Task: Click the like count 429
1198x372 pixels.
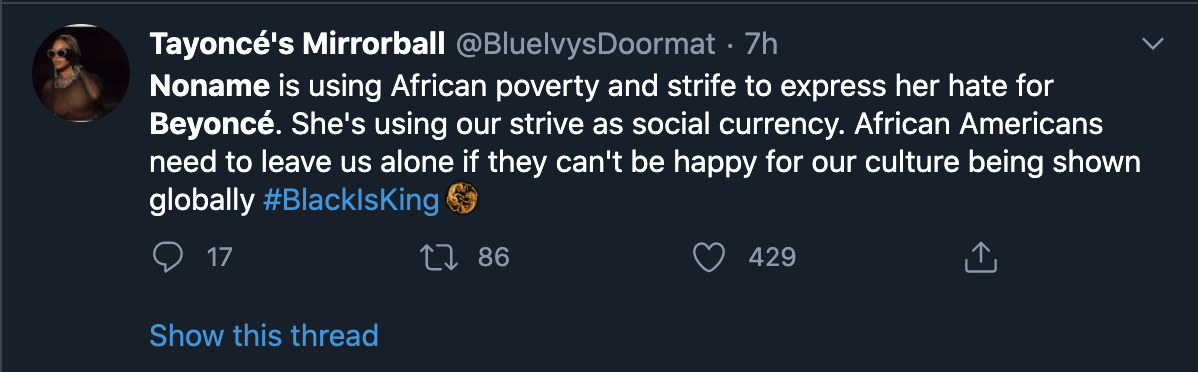Action: 772,257
